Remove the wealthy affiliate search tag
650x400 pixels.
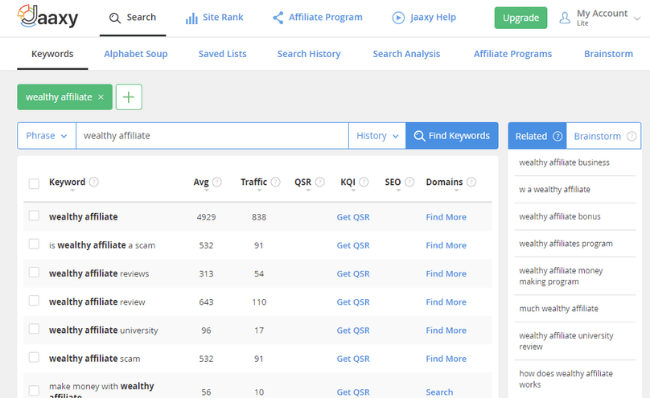click(101, 97)
